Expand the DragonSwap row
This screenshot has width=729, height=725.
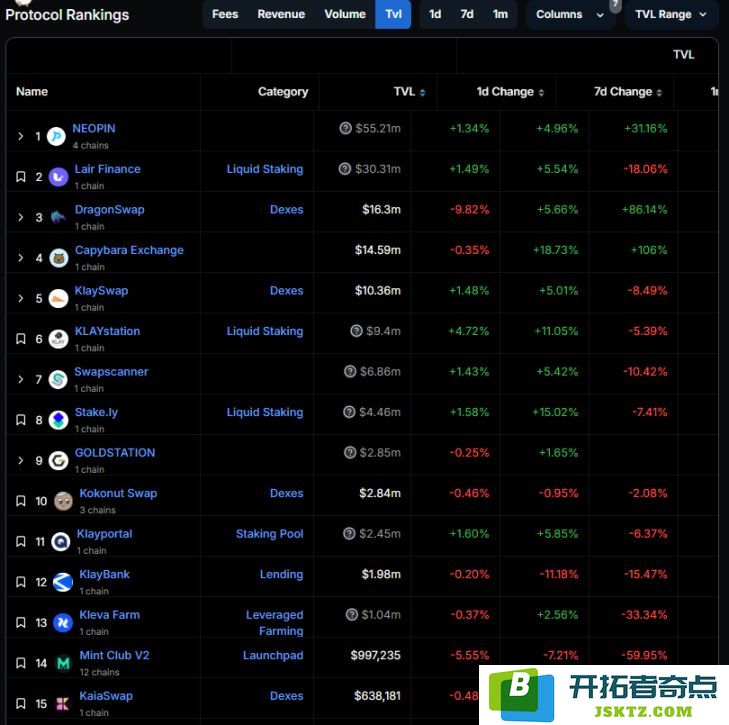tap(20, 217)
